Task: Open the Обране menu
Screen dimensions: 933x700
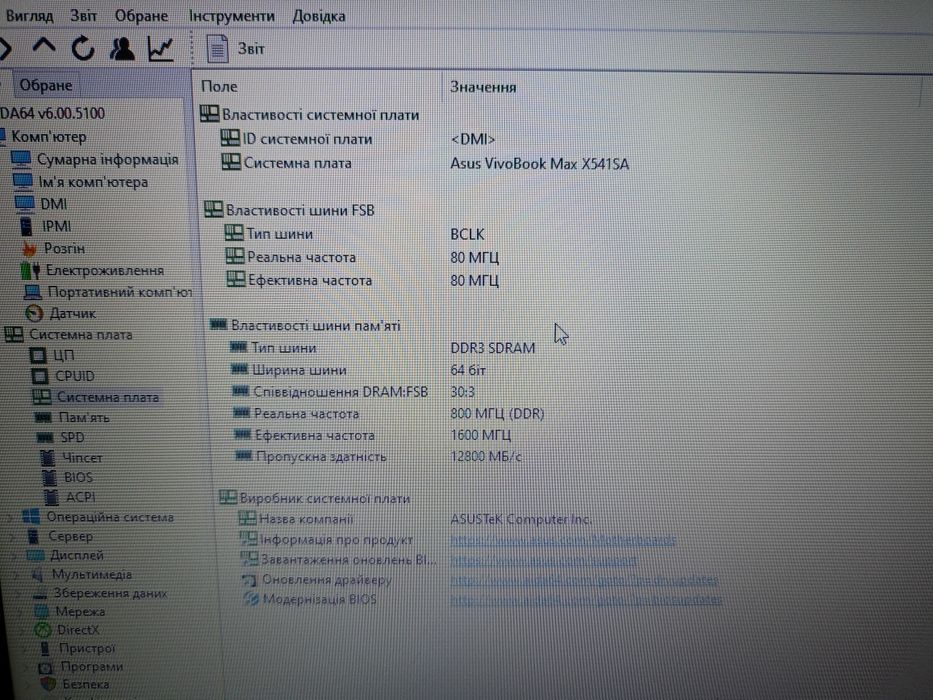Action: [141, 15]
